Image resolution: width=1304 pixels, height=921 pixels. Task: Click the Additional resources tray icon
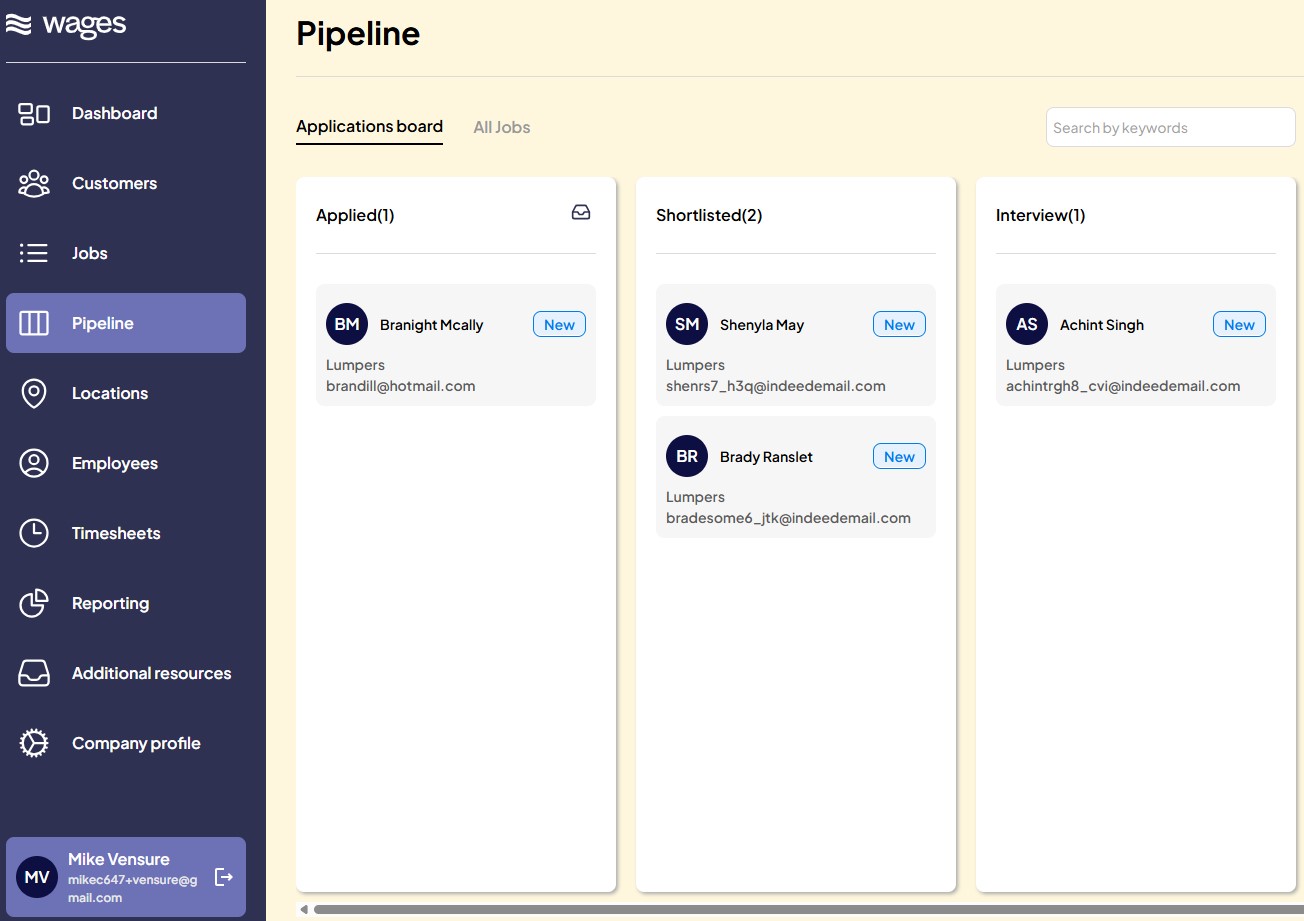pos(34,674)
